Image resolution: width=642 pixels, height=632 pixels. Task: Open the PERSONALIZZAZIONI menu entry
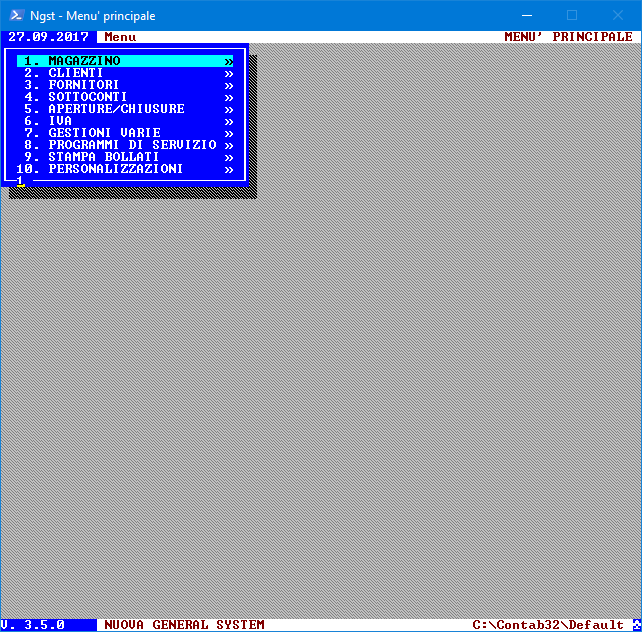pos(116,169)
